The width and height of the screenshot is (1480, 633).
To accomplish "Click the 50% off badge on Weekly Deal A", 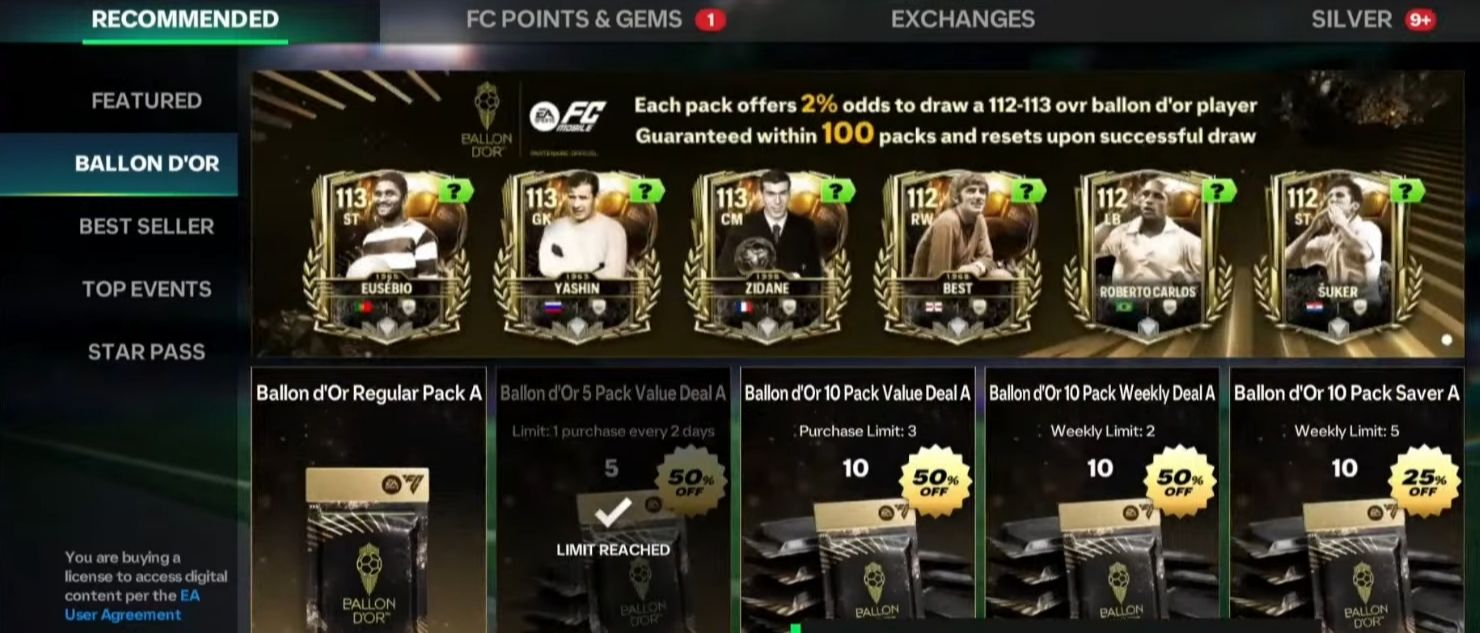I will pos(1179,481).
